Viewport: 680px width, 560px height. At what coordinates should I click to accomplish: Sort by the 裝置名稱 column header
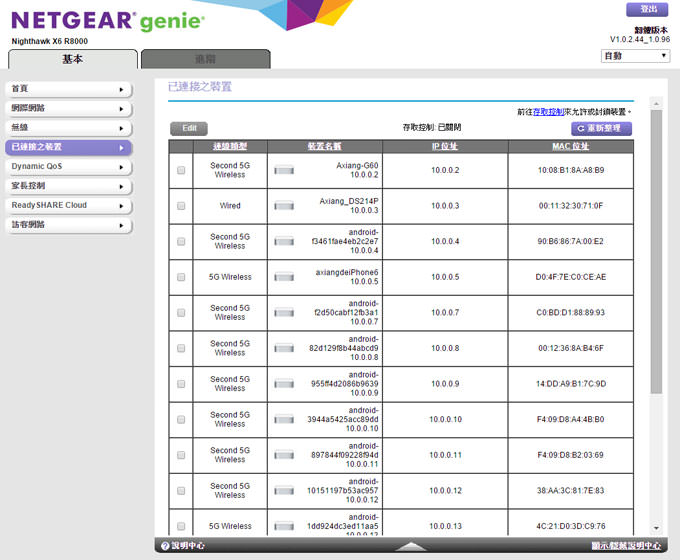(324, 147)
